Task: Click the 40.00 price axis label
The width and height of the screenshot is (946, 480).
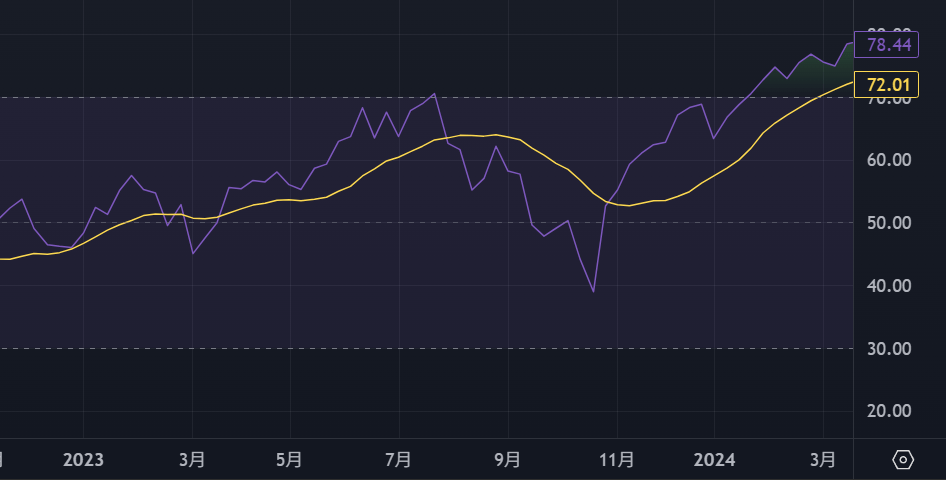Action: (890, 286)
